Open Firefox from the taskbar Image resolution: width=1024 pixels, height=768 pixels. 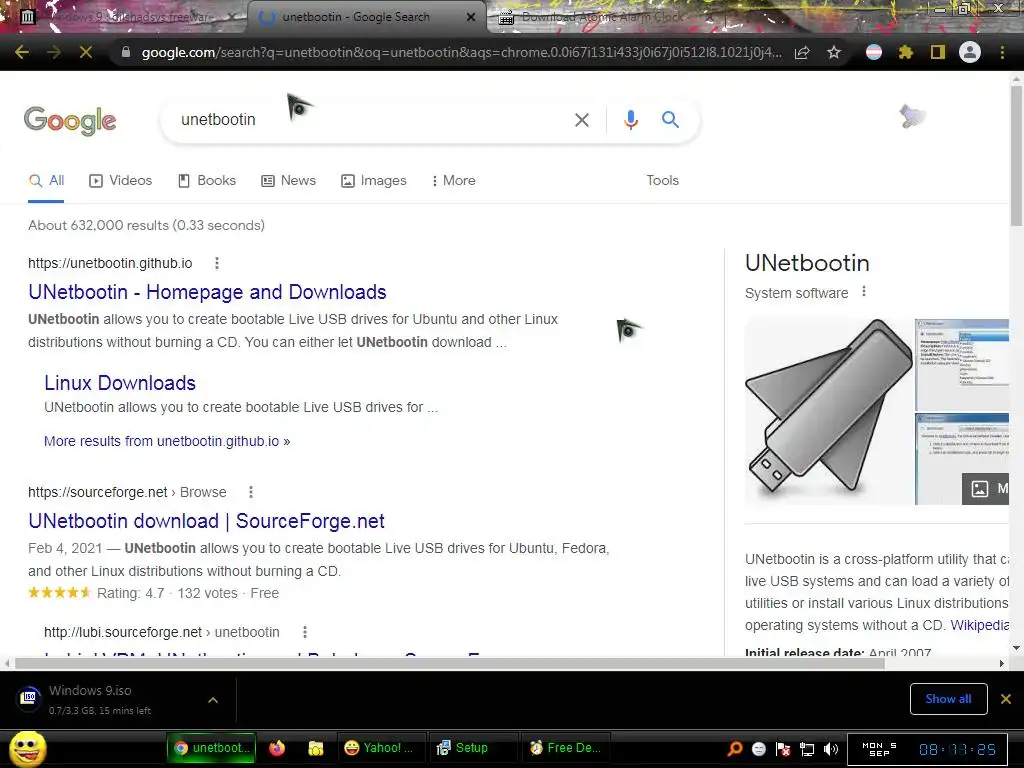pos(277,748)
